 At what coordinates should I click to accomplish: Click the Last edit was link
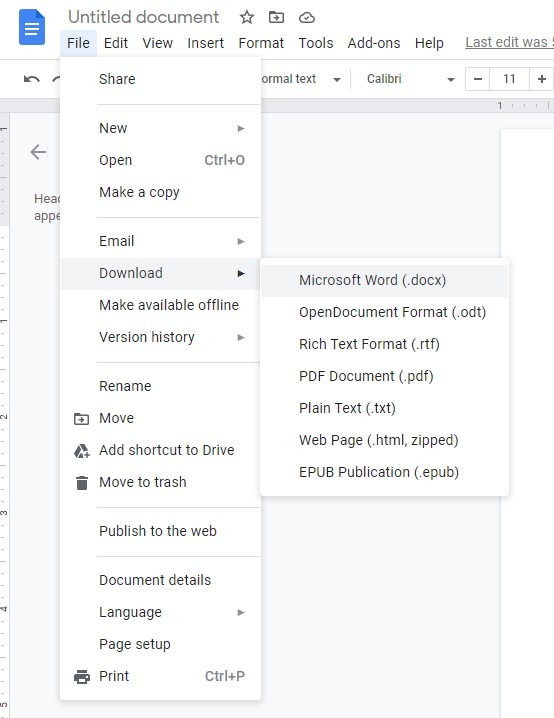[510, 42]
